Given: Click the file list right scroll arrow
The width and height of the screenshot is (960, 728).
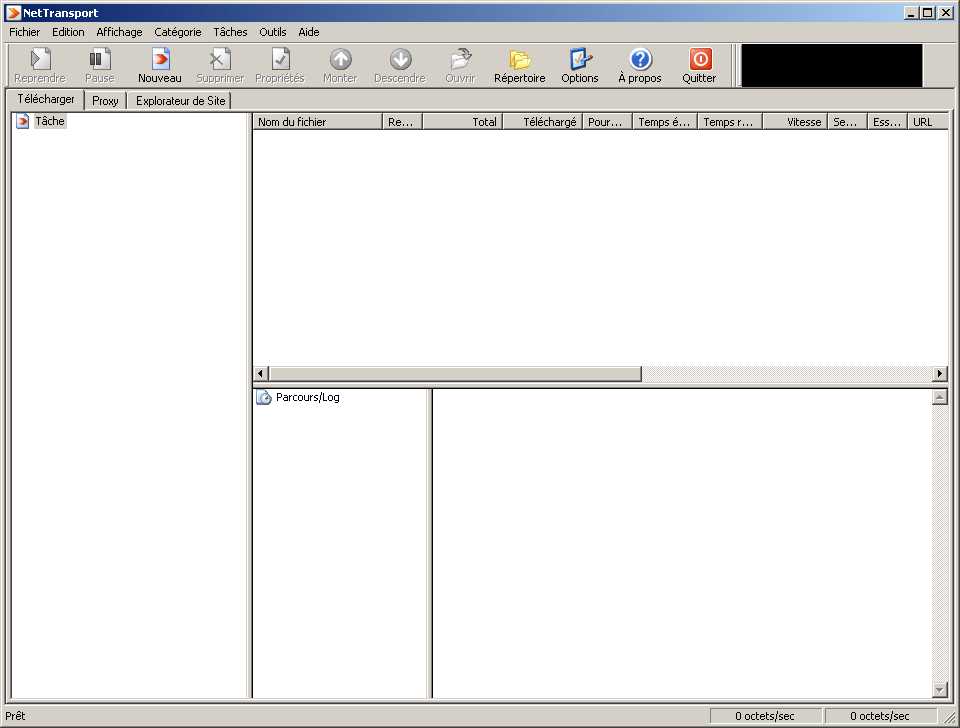Looking at the screenshot, I should pos(940,373).
